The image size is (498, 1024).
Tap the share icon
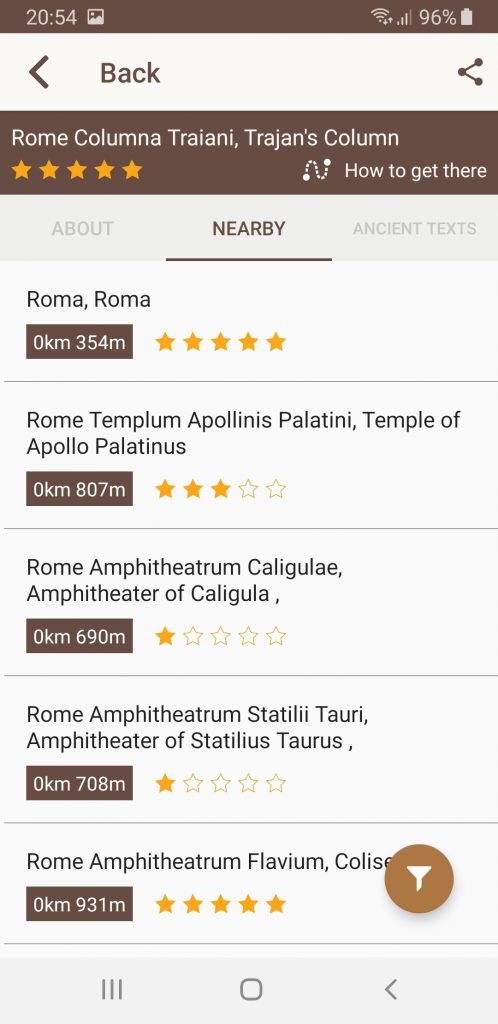tap(470, 72)
